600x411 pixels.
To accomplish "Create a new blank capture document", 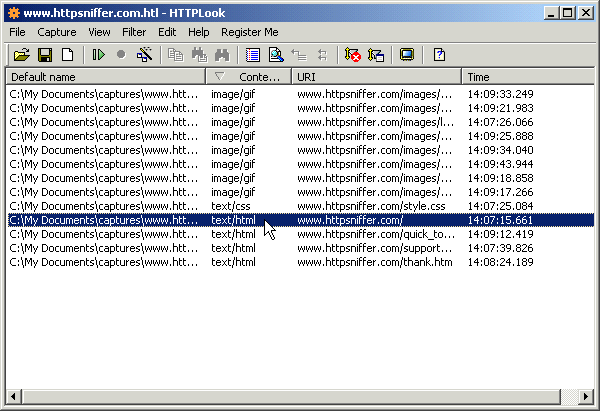I will pos(68,55).
